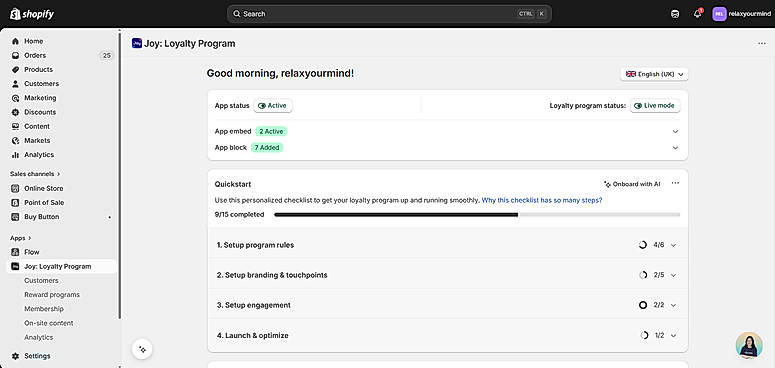Open Reward programs submenu item
775x368 pixels.
(52, 295)
